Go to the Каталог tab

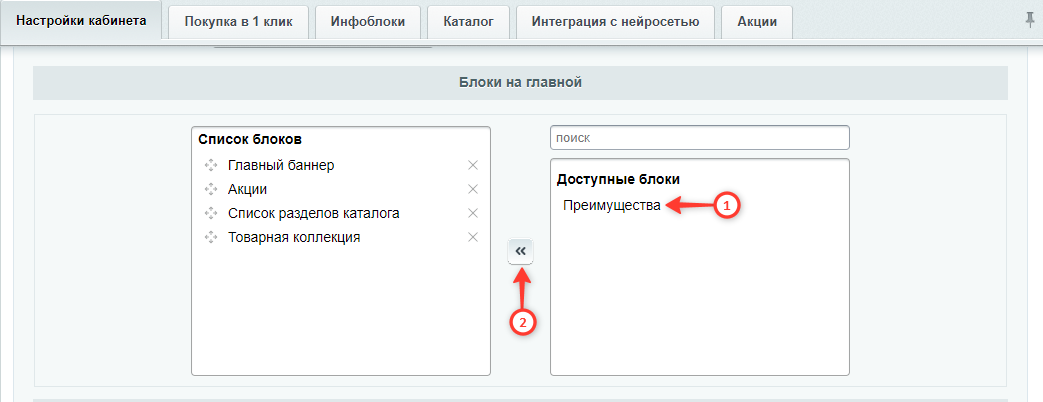(x=468, y=21)
